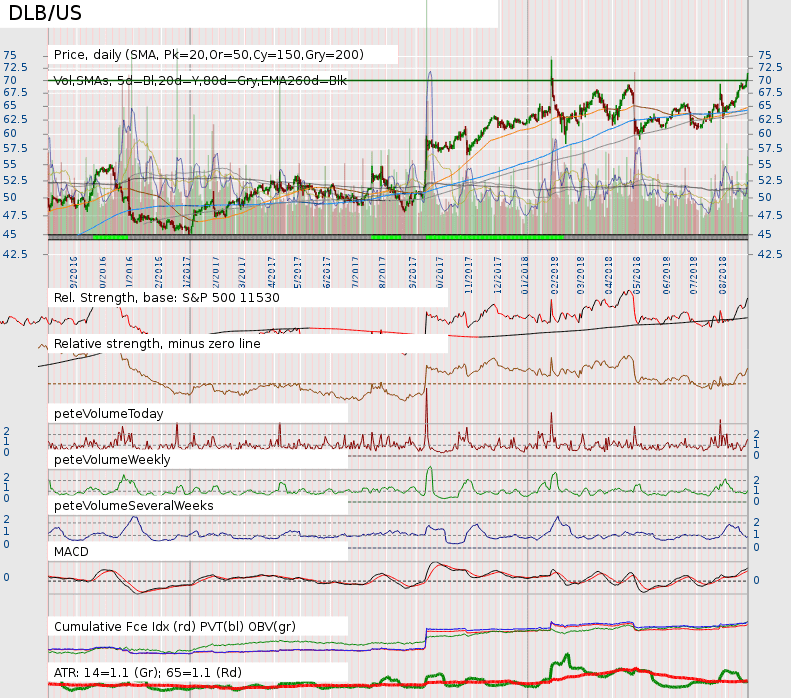Click the 50 value on the right price axis
791x698 pixels.
click(x=765, y=197)
